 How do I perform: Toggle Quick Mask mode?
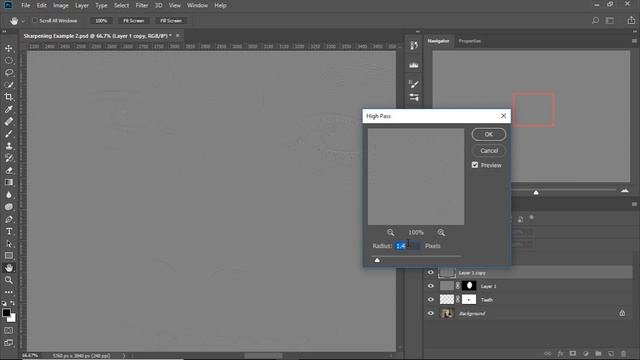click(x=9, y=330)
